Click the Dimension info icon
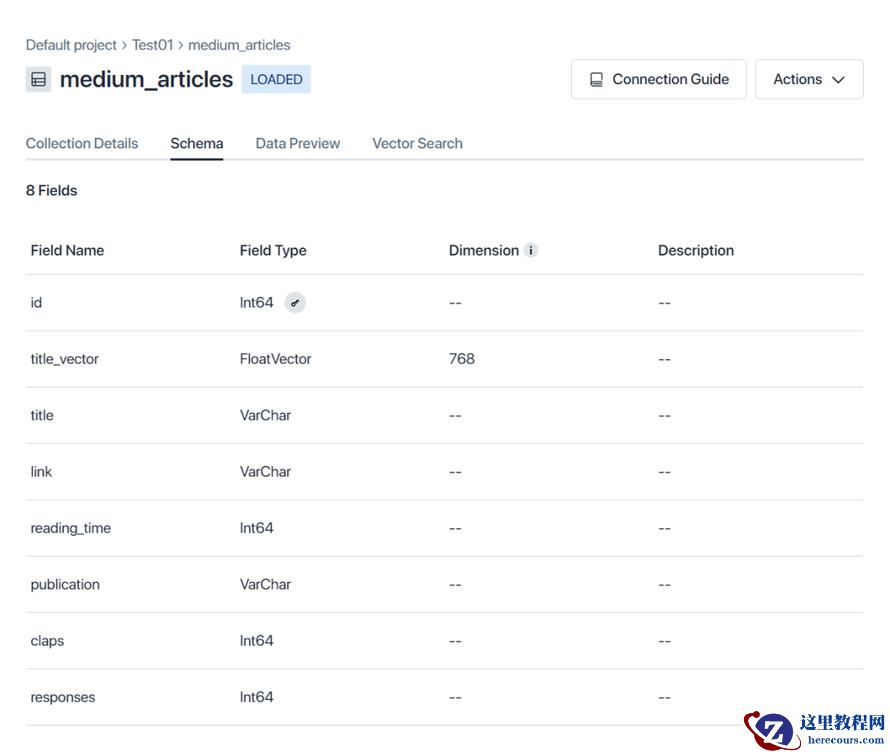The height and width of the screenshot is (752, 890). click(531, 250)
